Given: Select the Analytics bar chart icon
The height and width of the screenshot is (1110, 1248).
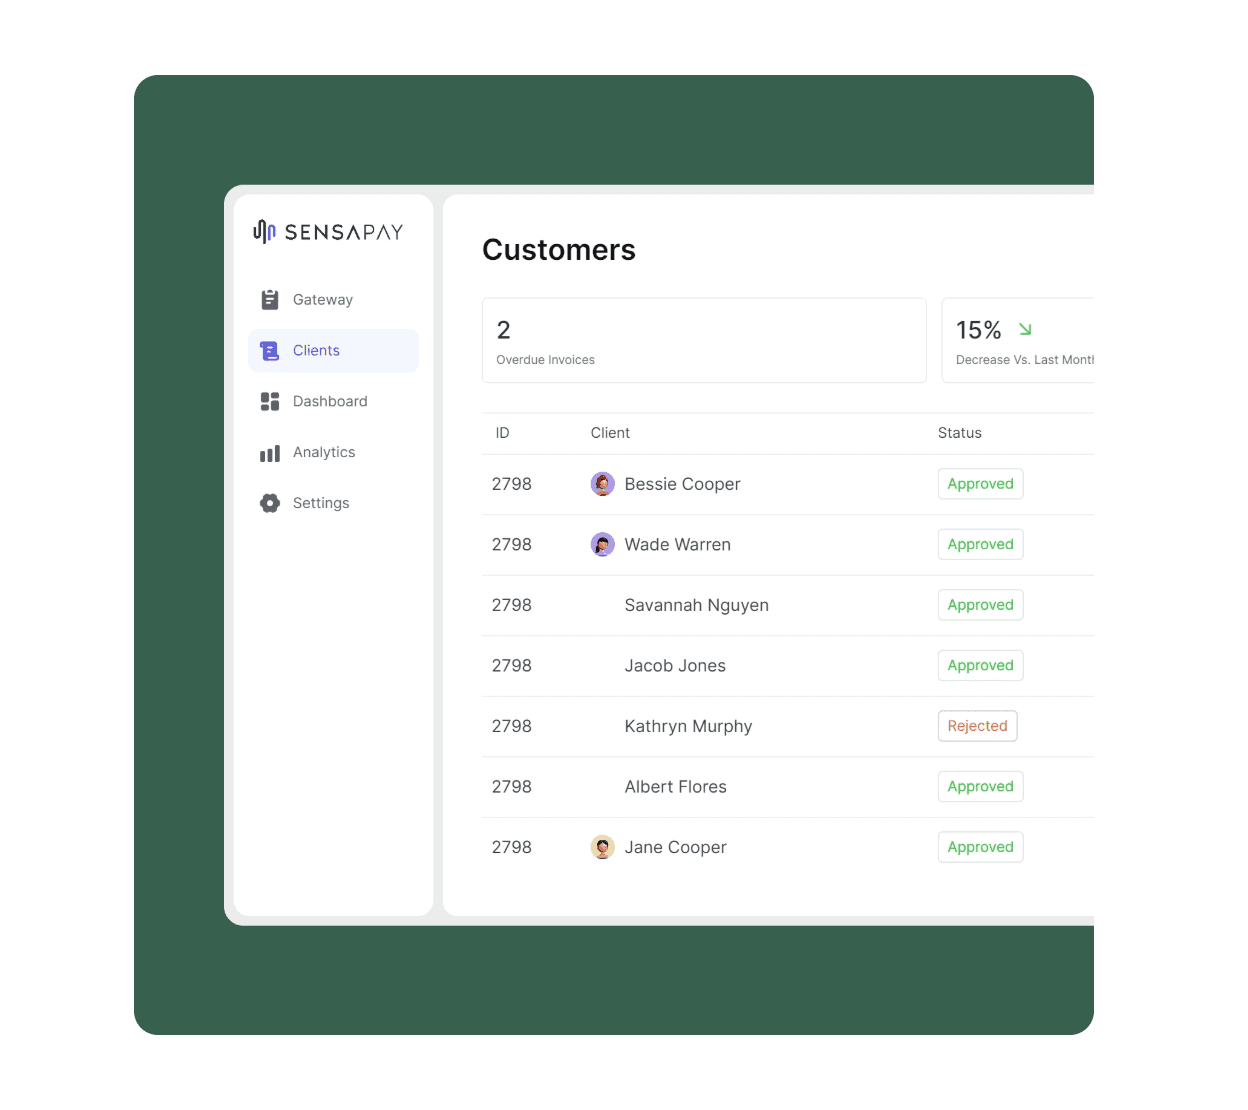Looking at the screenshot, I should coord(269,452).
